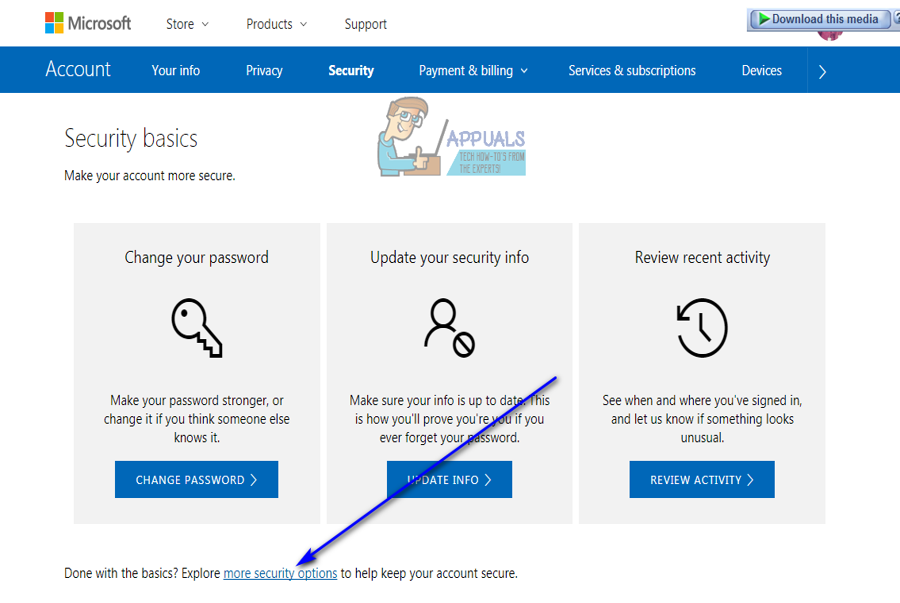Click the Appuals watermark logo
Image resolution: width=900 pixels, height=603 pixels.
tap(451, 141)
